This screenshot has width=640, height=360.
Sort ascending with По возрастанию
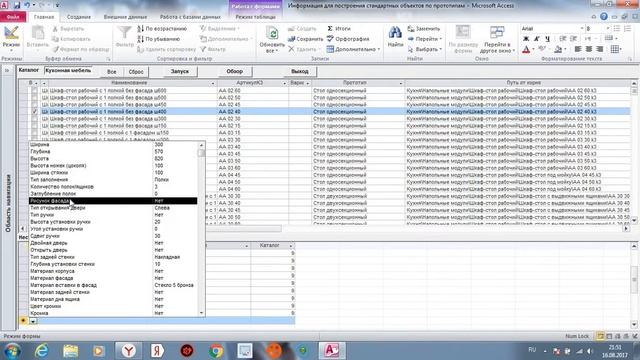[x=162, y=29]
